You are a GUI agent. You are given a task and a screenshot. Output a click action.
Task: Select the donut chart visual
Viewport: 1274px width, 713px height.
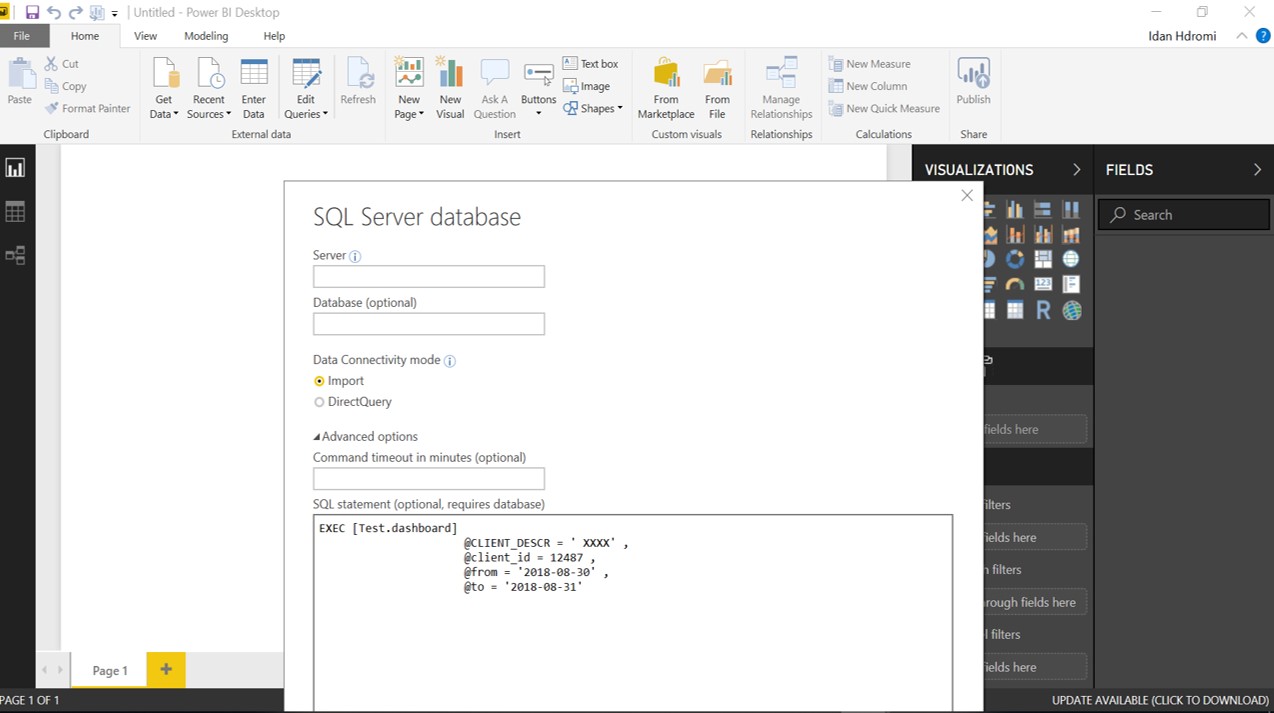(1015, 259)
